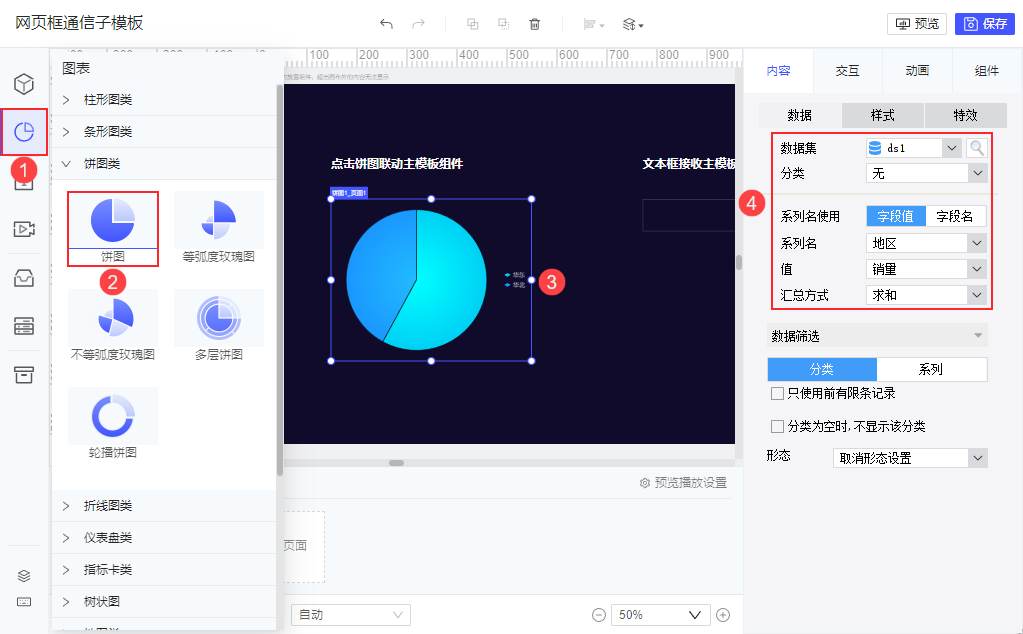Open the 形态 取消形态设置 dropdown
Viewport: 1023px width, 634px height.
[x=910, y=458]
